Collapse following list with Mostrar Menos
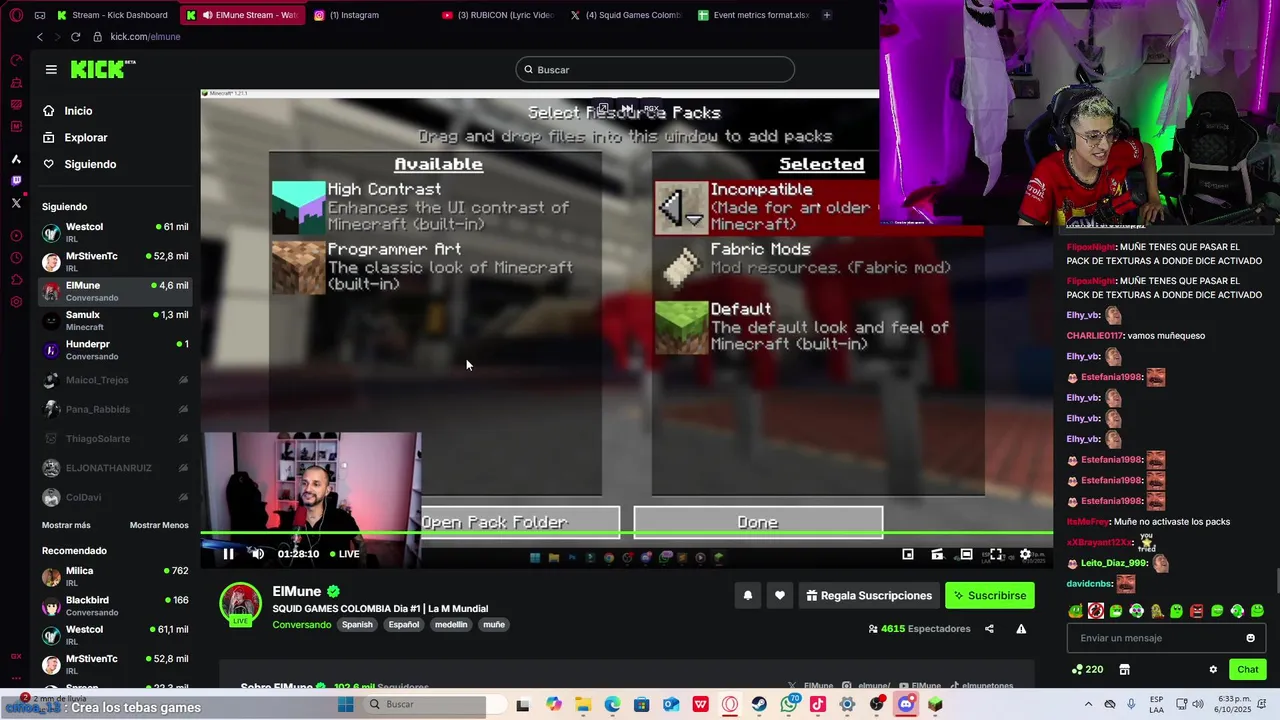Image resolution: width=1280 pixels, height=720 pixels. 159,525
